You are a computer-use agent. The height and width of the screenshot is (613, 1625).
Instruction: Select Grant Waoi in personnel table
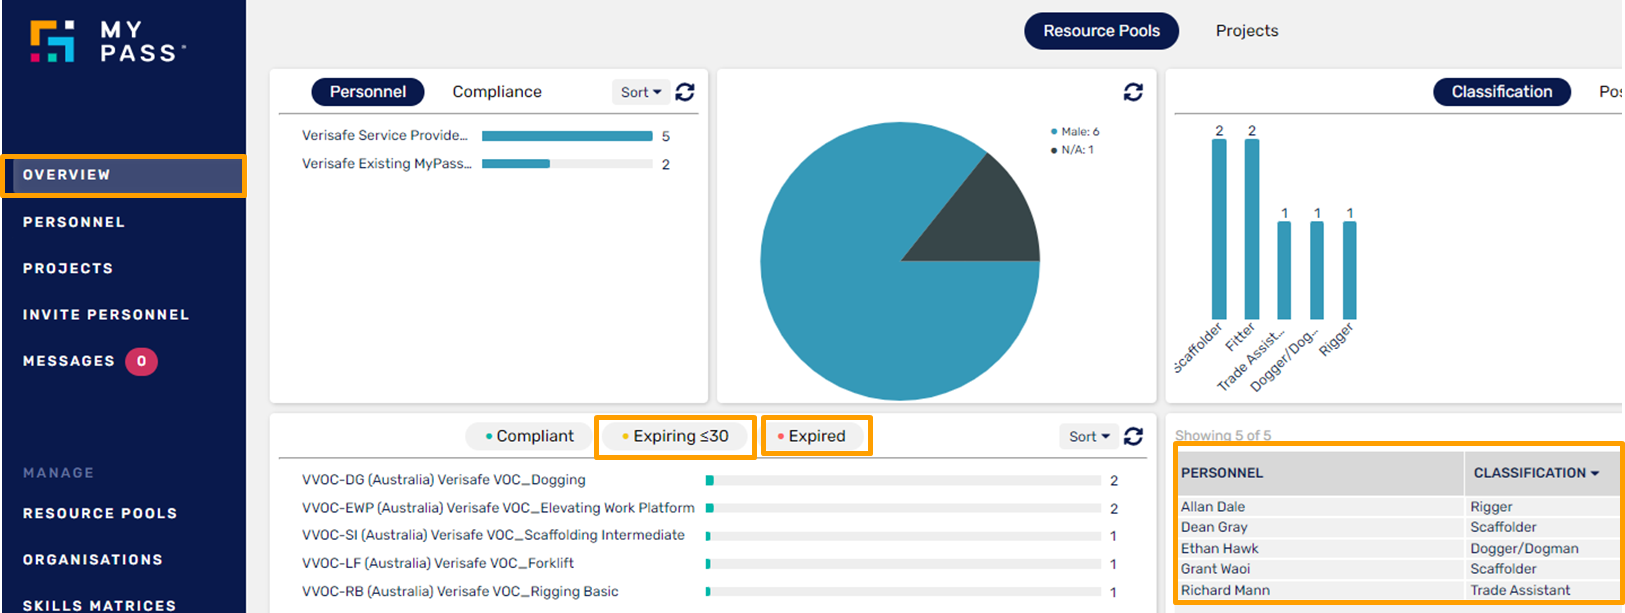tap(1215, 569)
